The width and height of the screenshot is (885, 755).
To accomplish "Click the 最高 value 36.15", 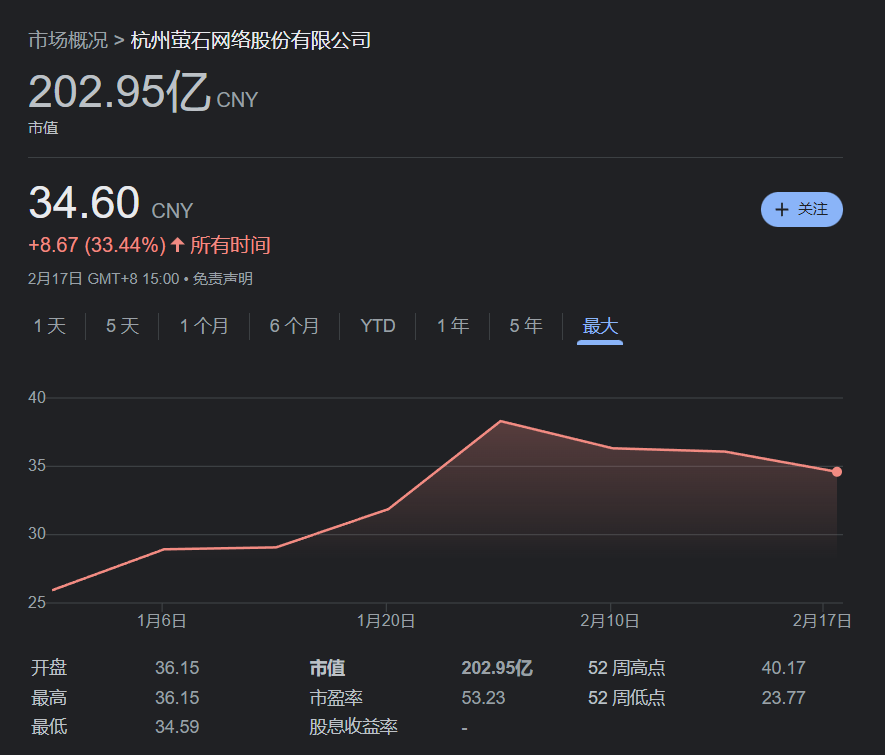I will tap(177, 698).
